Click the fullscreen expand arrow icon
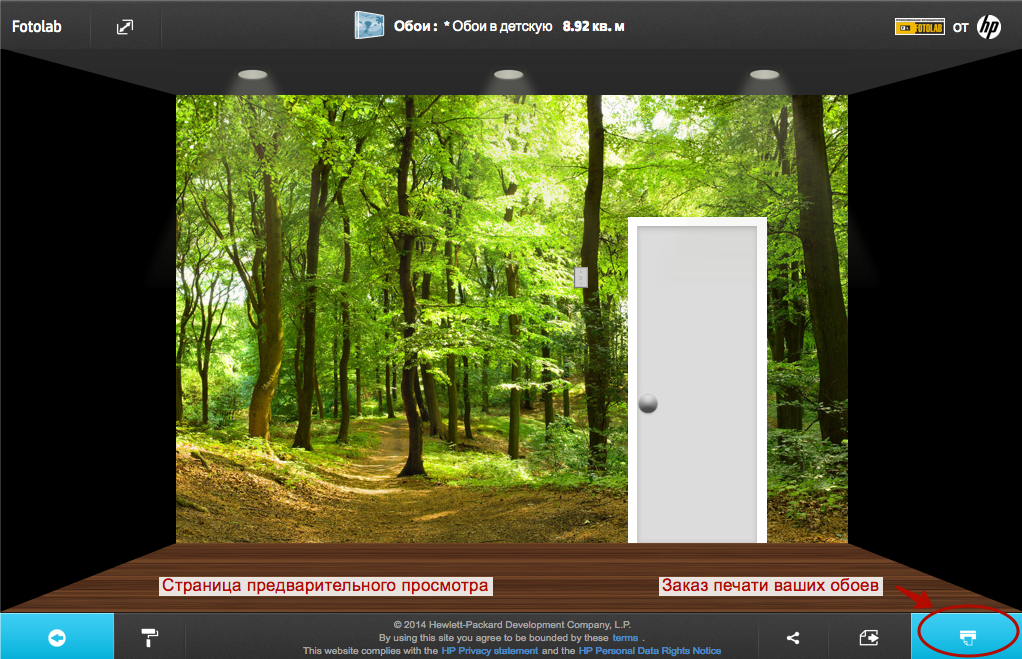1022x659 pixels. 124,27
